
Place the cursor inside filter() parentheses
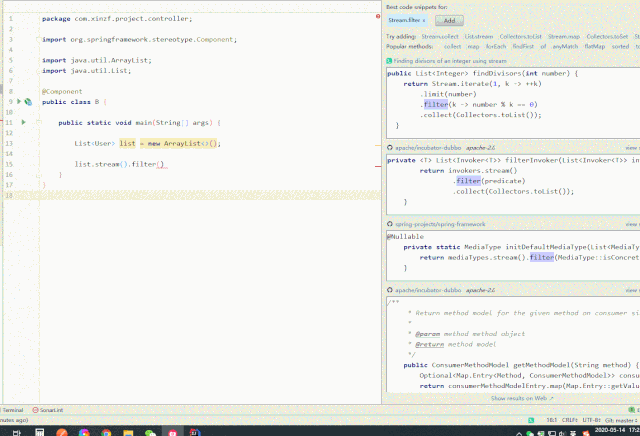click(160, 164)
